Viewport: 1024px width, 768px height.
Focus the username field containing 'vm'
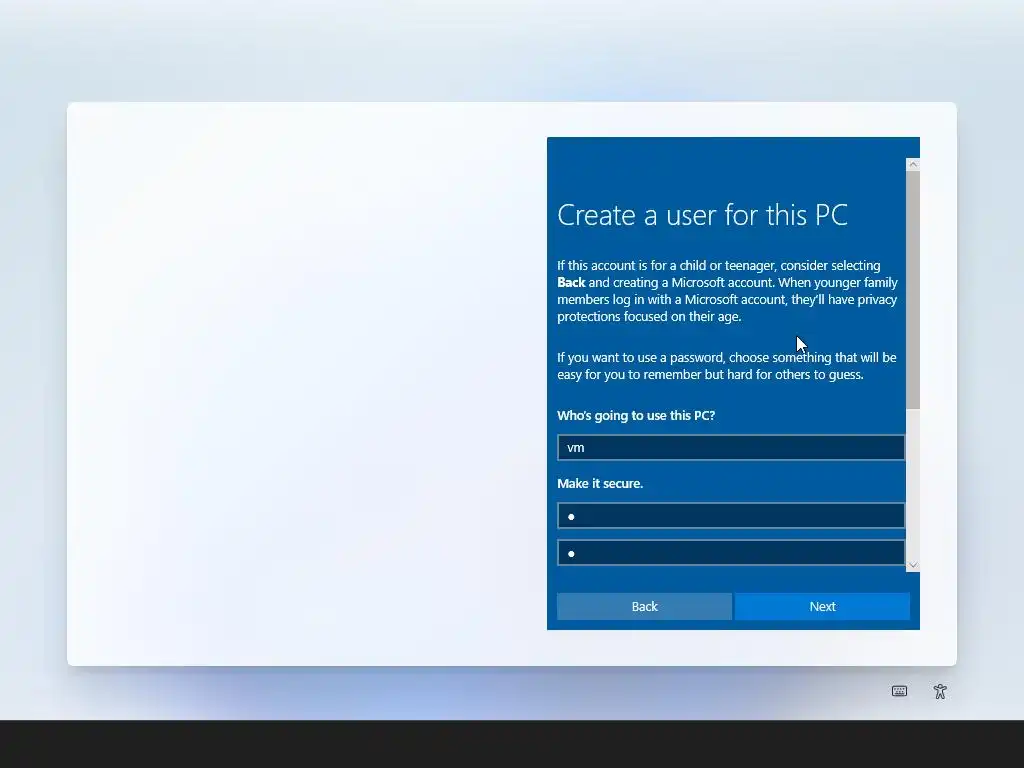pos(731,447)
